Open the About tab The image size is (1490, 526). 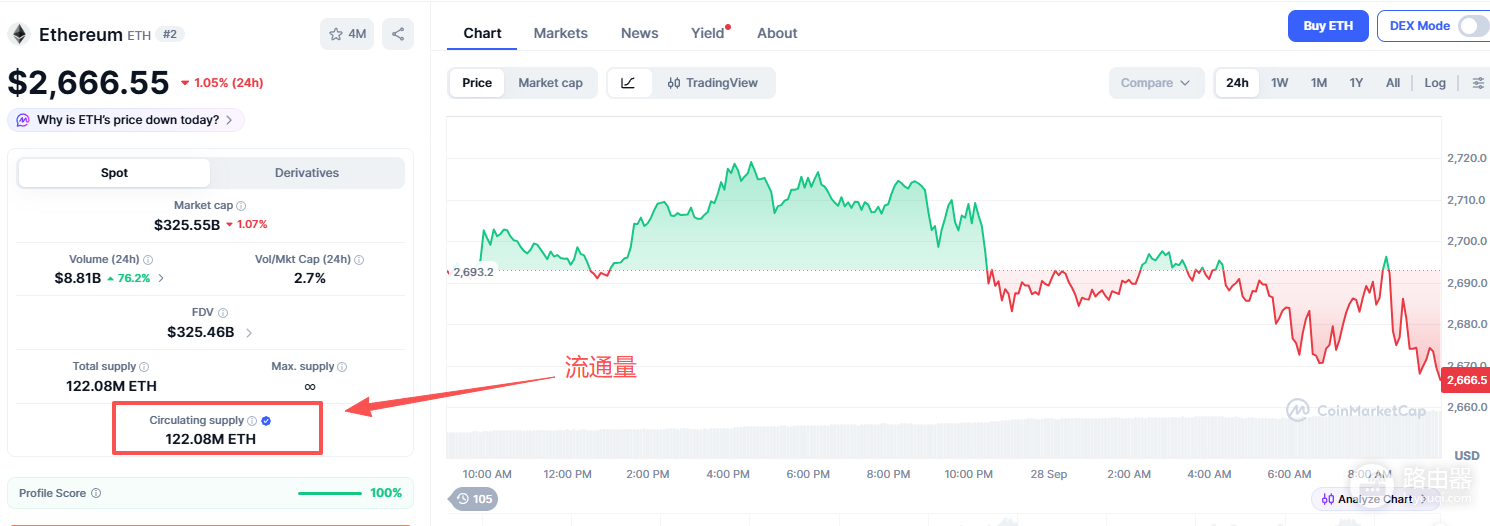[x=777, y=33]
